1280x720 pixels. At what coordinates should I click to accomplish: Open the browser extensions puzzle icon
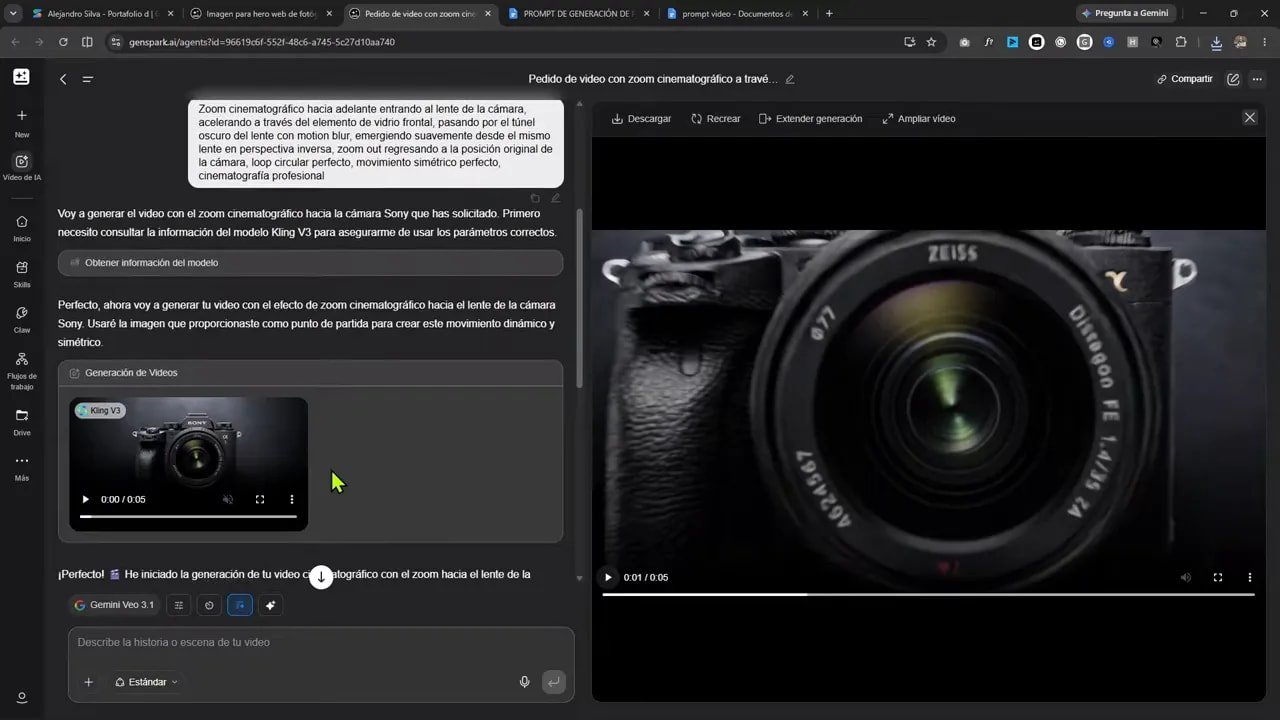tap(1181, 42)
